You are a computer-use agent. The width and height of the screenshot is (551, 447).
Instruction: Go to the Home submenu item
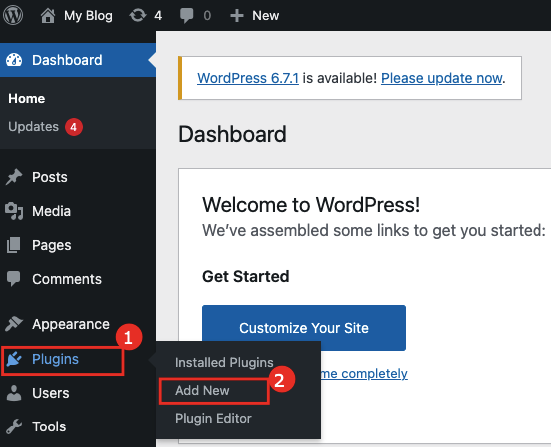tap(27, 99)
